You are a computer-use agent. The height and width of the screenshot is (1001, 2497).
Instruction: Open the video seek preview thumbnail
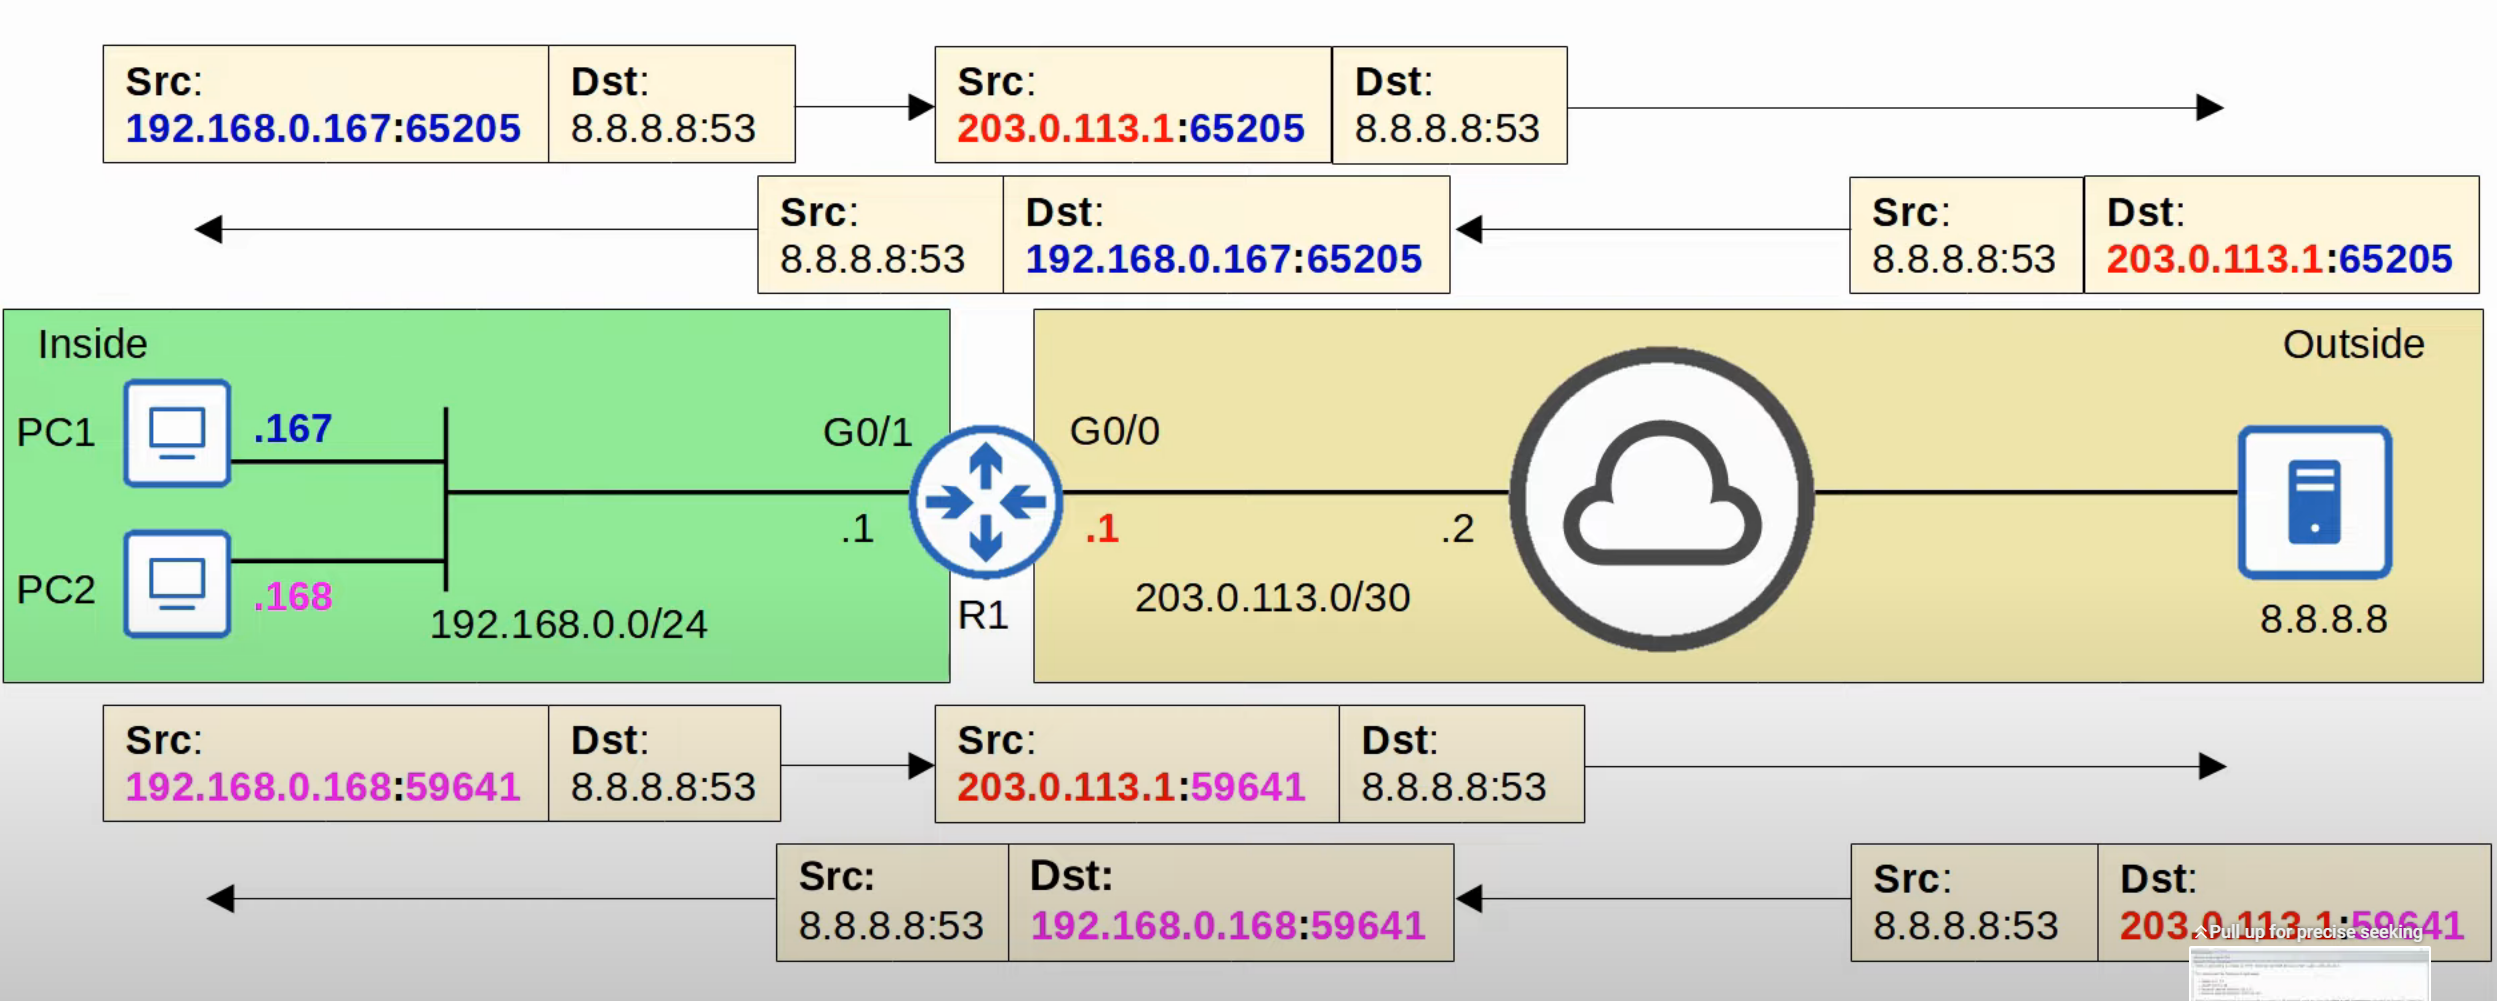pyautogui.click(x=2310, y=974)
